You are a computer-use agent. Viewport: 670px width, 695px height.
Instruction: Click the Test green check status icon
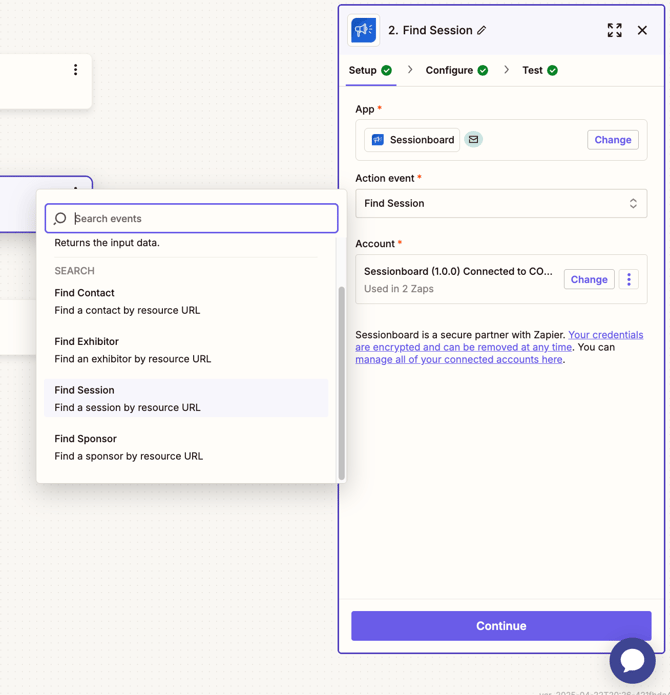click(552, 70)
